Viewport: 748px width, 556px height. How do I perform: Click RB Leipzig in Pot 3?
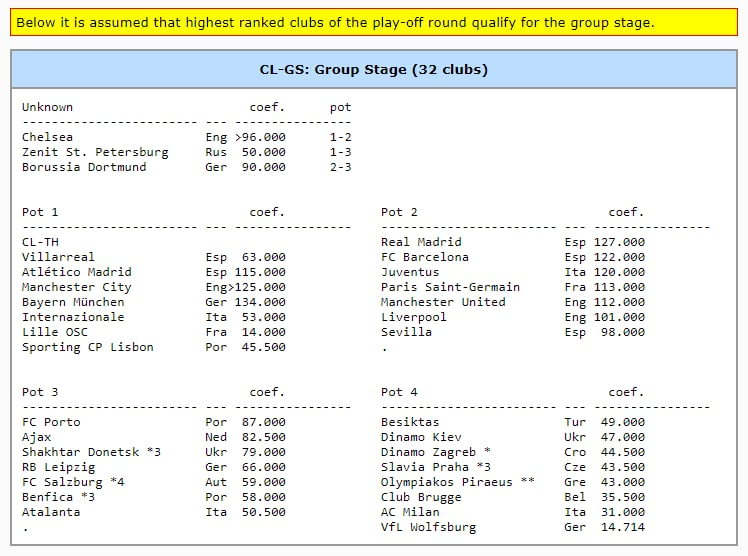coord(58,467)
